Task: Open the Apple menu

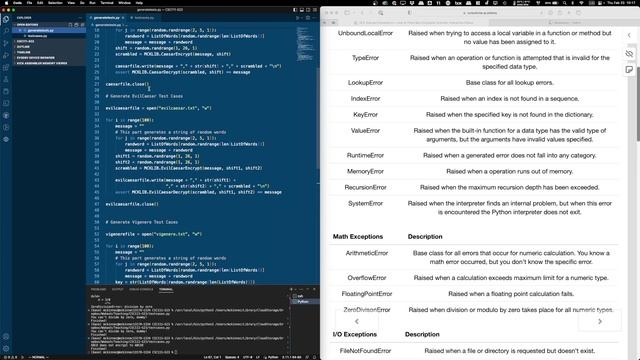Action: [x=6, y=2]
